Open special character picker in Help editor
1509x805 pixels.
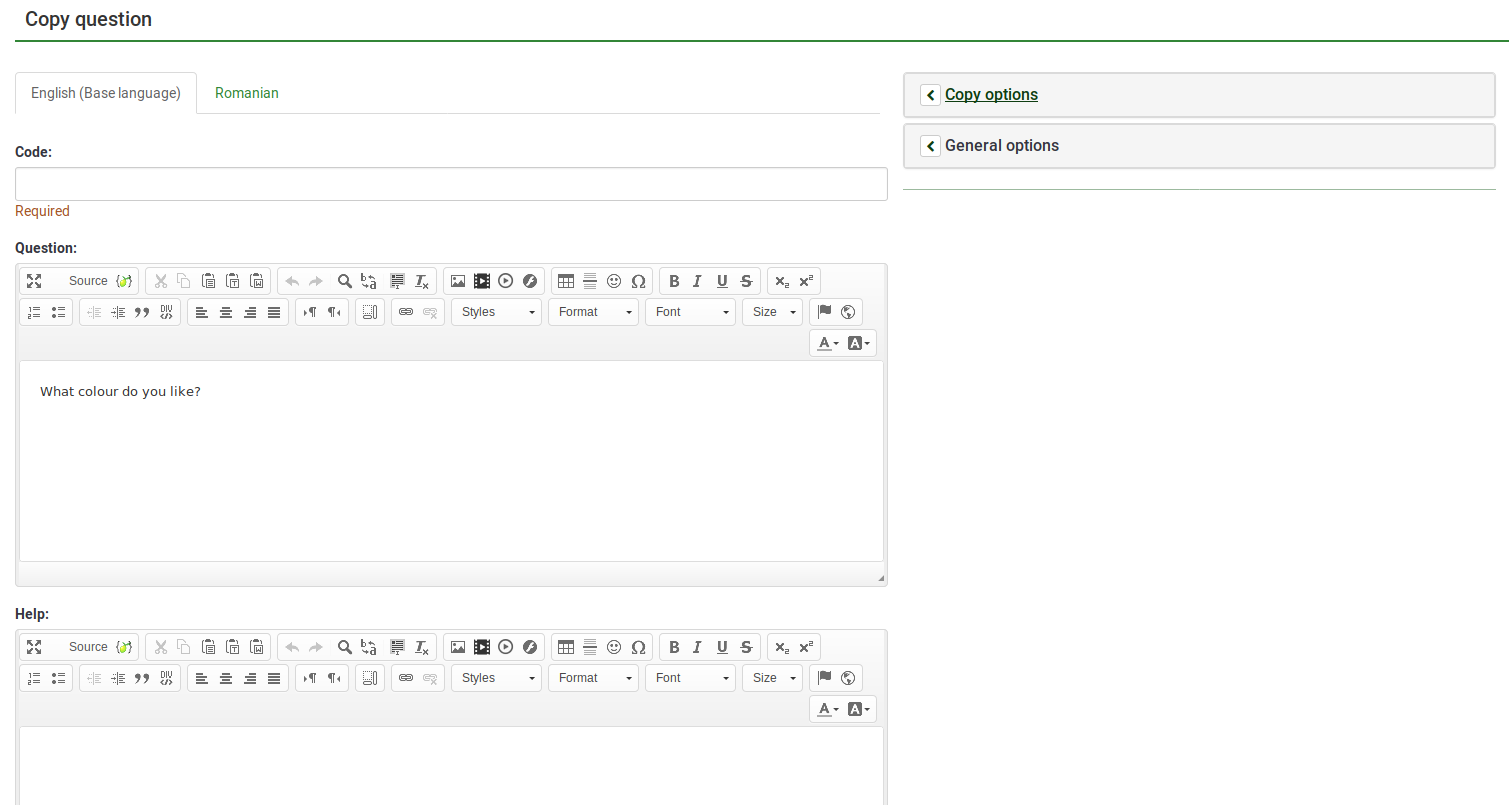(638, 647)
